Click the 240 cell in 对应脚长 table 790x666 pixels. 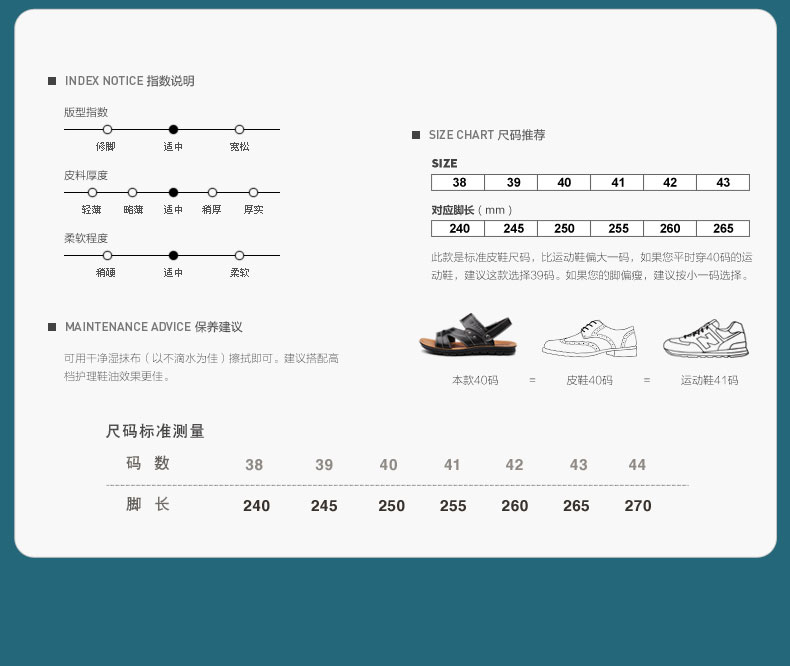[458, 228]
